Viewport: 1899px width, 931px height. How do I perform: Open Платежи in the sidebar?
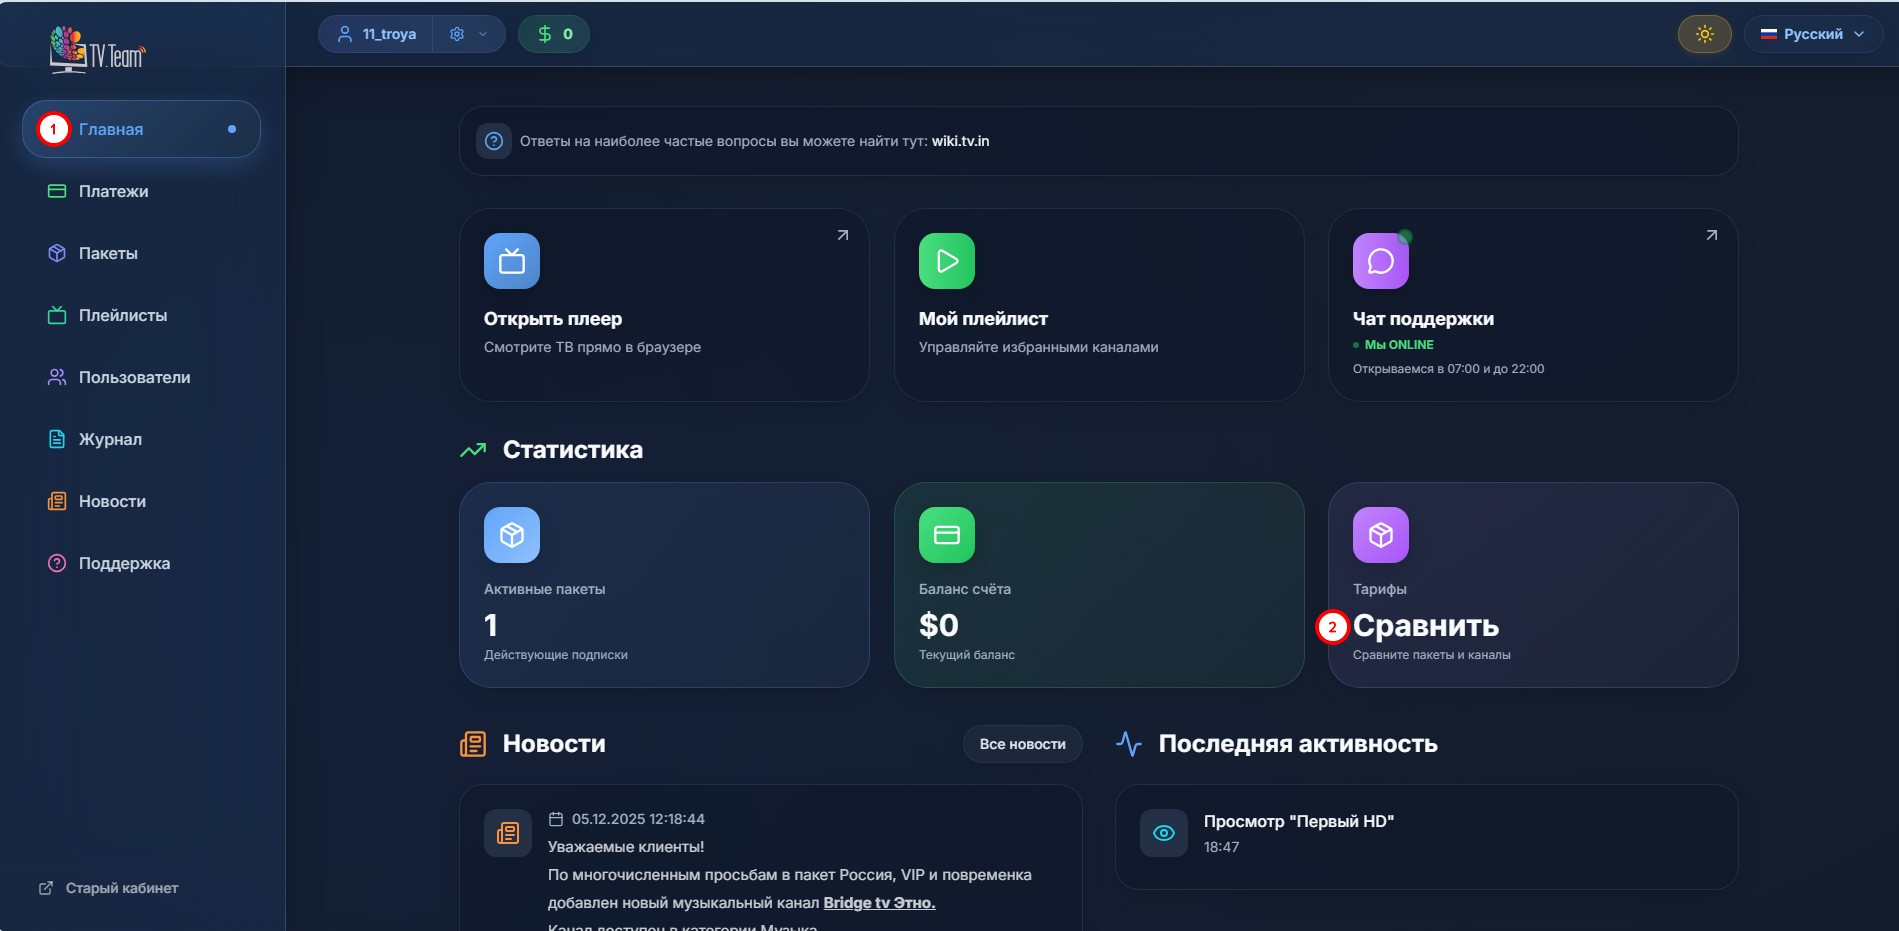click(x=113, y=191)
